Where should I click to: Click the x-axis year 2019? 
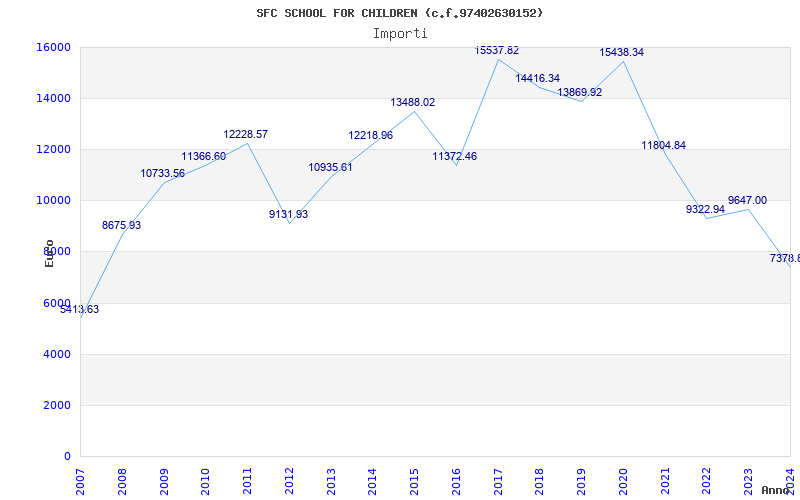(x=582, y=482)
